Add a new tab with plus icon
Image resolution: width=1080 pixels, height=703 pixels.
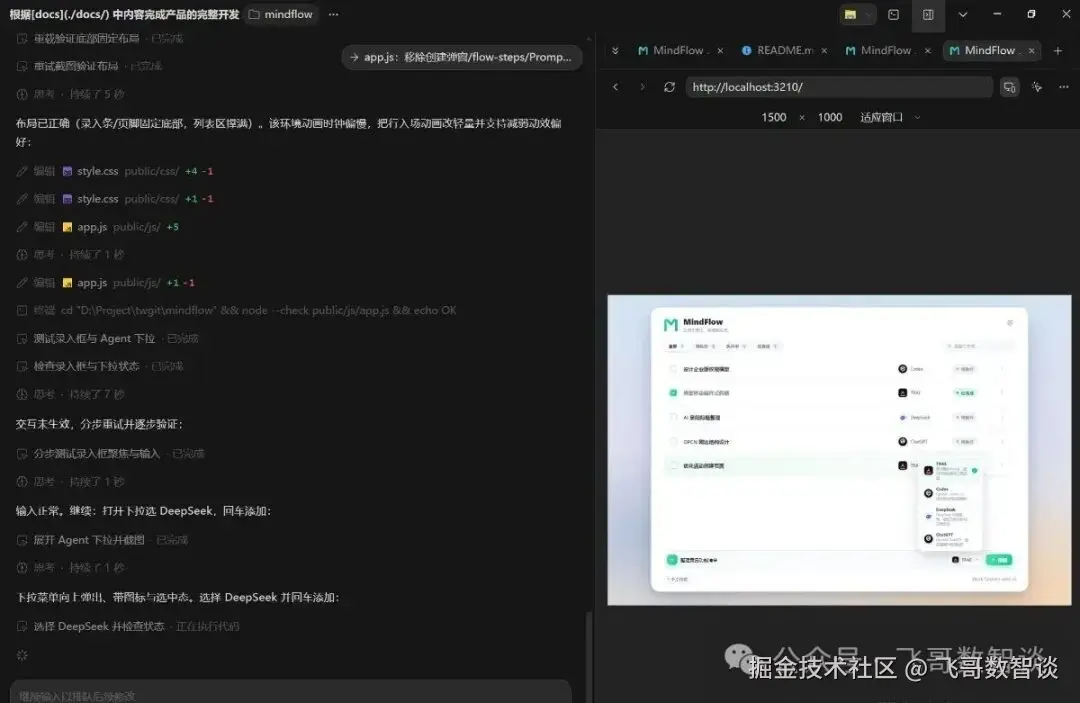(1058, 51)
